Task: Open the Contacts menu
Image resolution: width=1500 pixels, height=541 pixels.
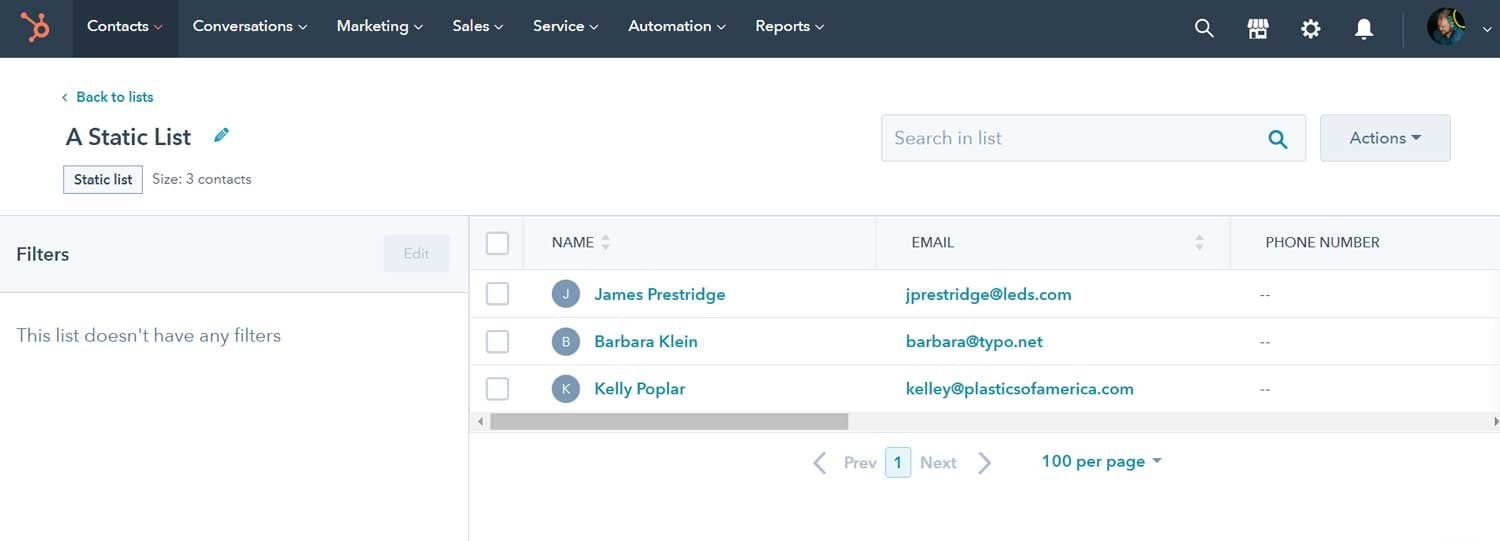Action: pos(125,27)
